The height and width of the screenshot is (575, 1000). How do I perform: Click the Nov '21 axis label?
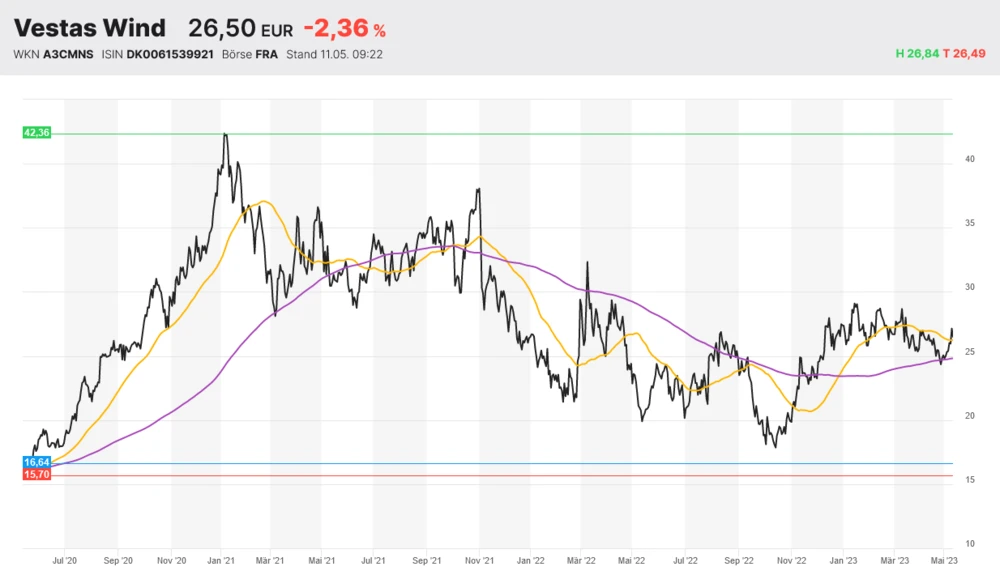(x=479, y=560)
